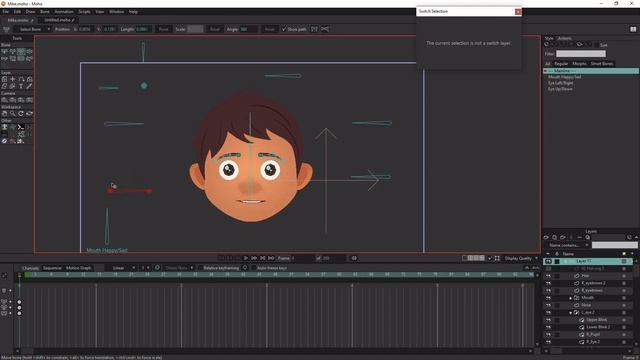Viewport: 640px width, 360px height.
Task: Click the search magnifier icon in Layers panel
Action: 588,237
